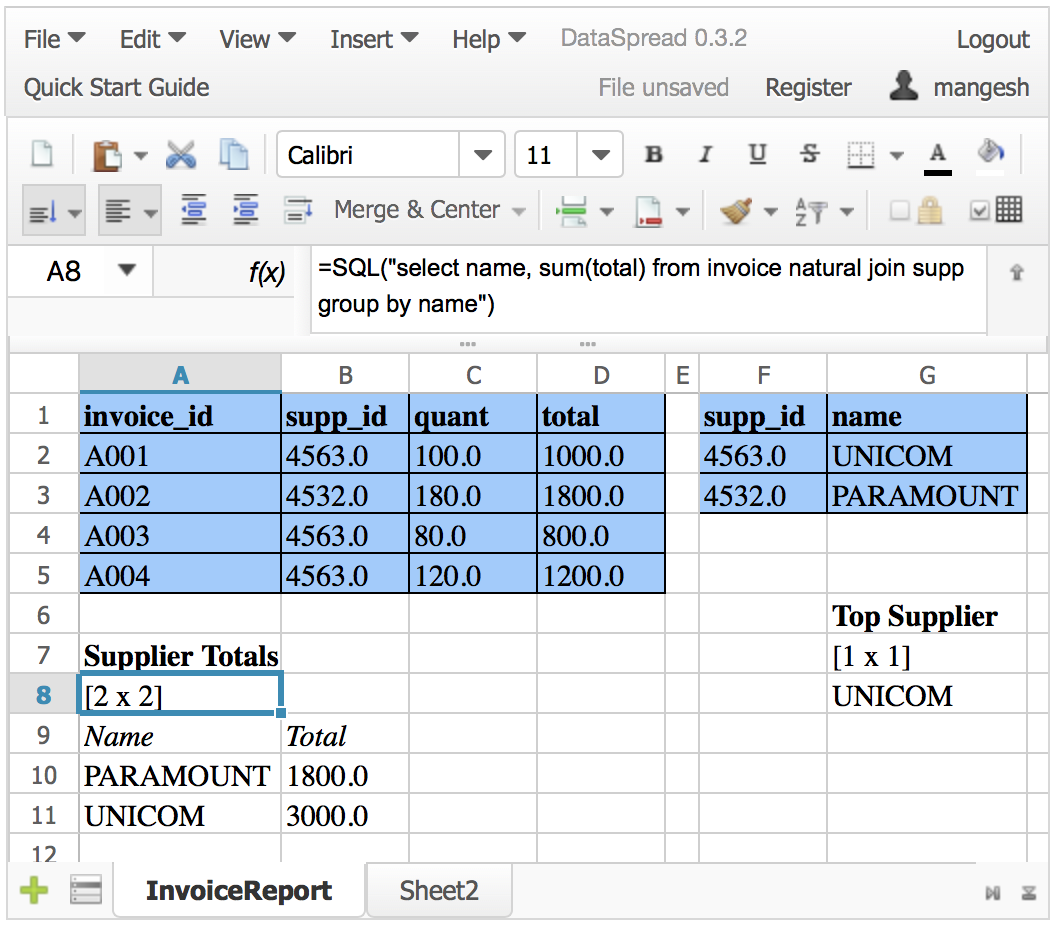Click the cell borders icon
1054x926 pixels.
tap(860, 155)
